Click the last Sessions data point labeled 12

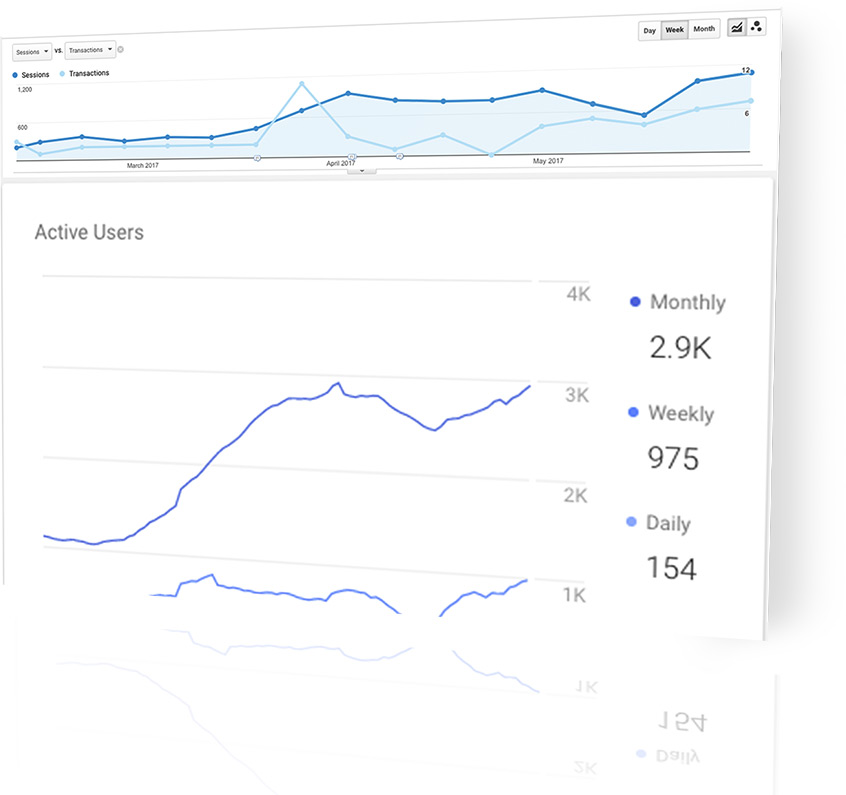pos(751,72)
